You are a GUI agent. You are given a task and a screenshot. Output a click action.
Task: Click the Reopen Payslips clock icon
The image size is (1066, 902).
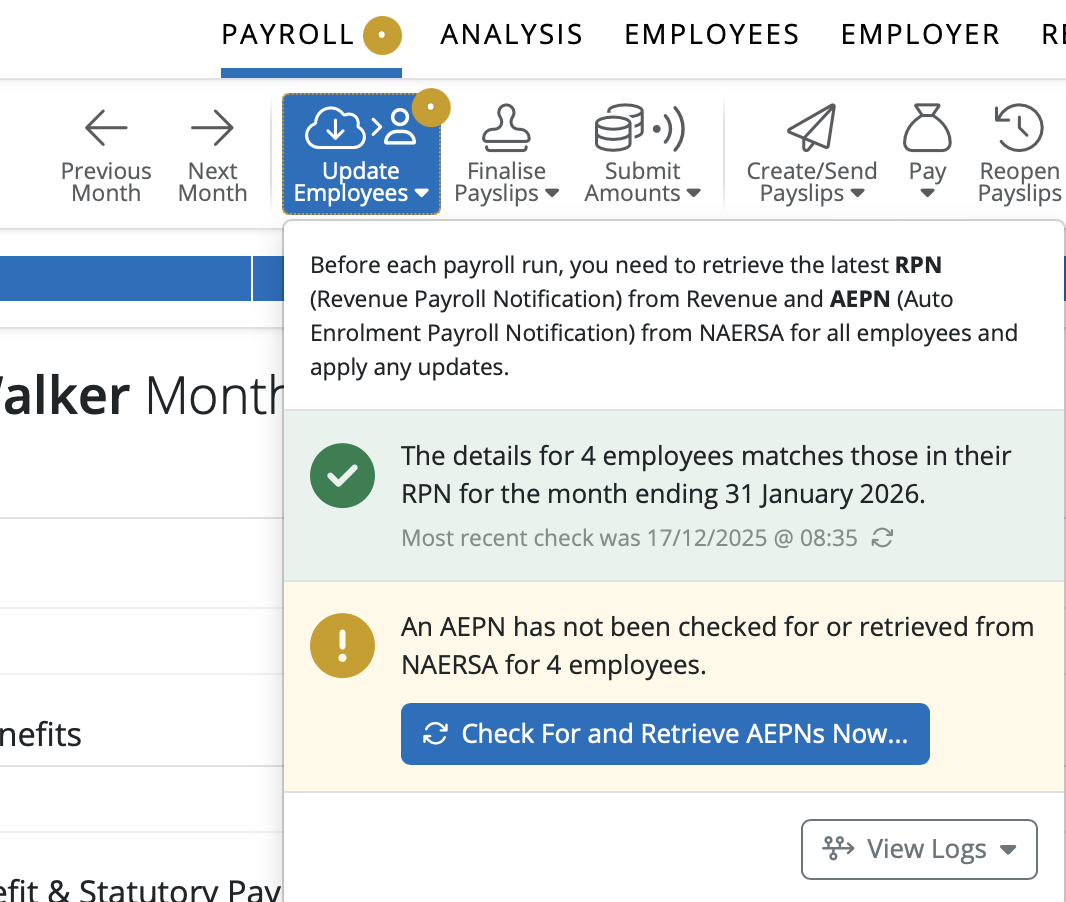click(1019, 128)
